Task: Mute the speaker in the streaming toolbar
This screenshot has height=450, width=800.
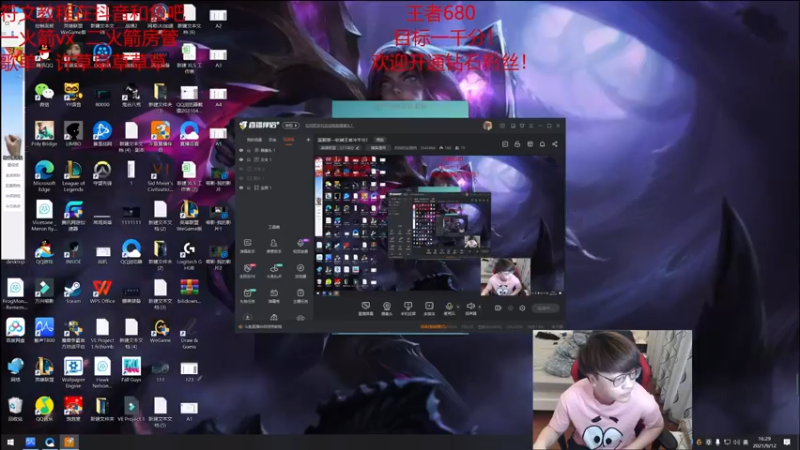Action: tap(470, 307)
